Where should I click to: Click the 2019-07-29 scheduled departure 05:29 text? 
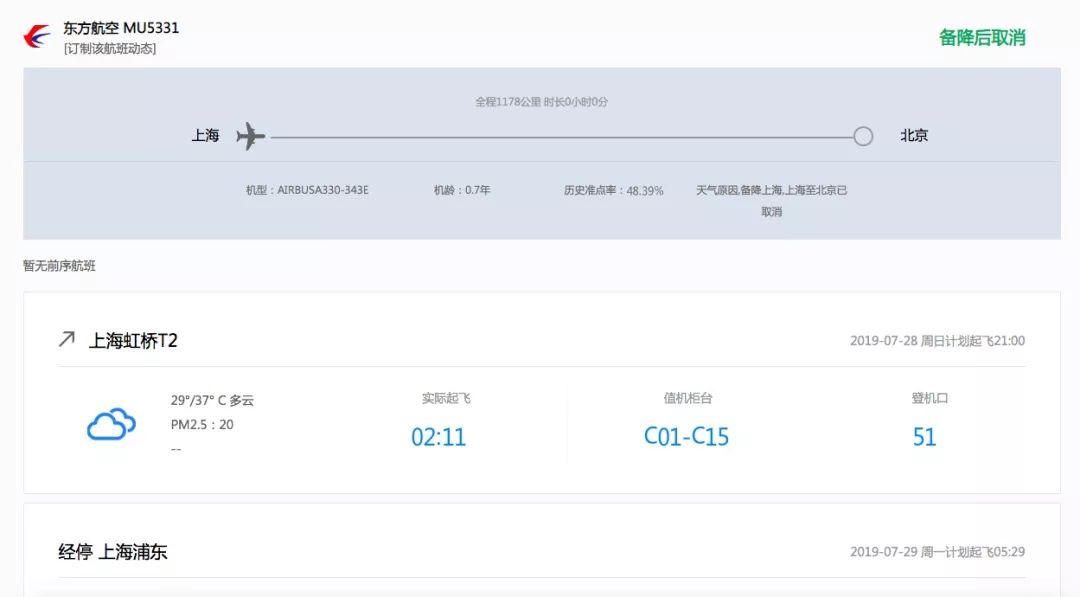937,552
